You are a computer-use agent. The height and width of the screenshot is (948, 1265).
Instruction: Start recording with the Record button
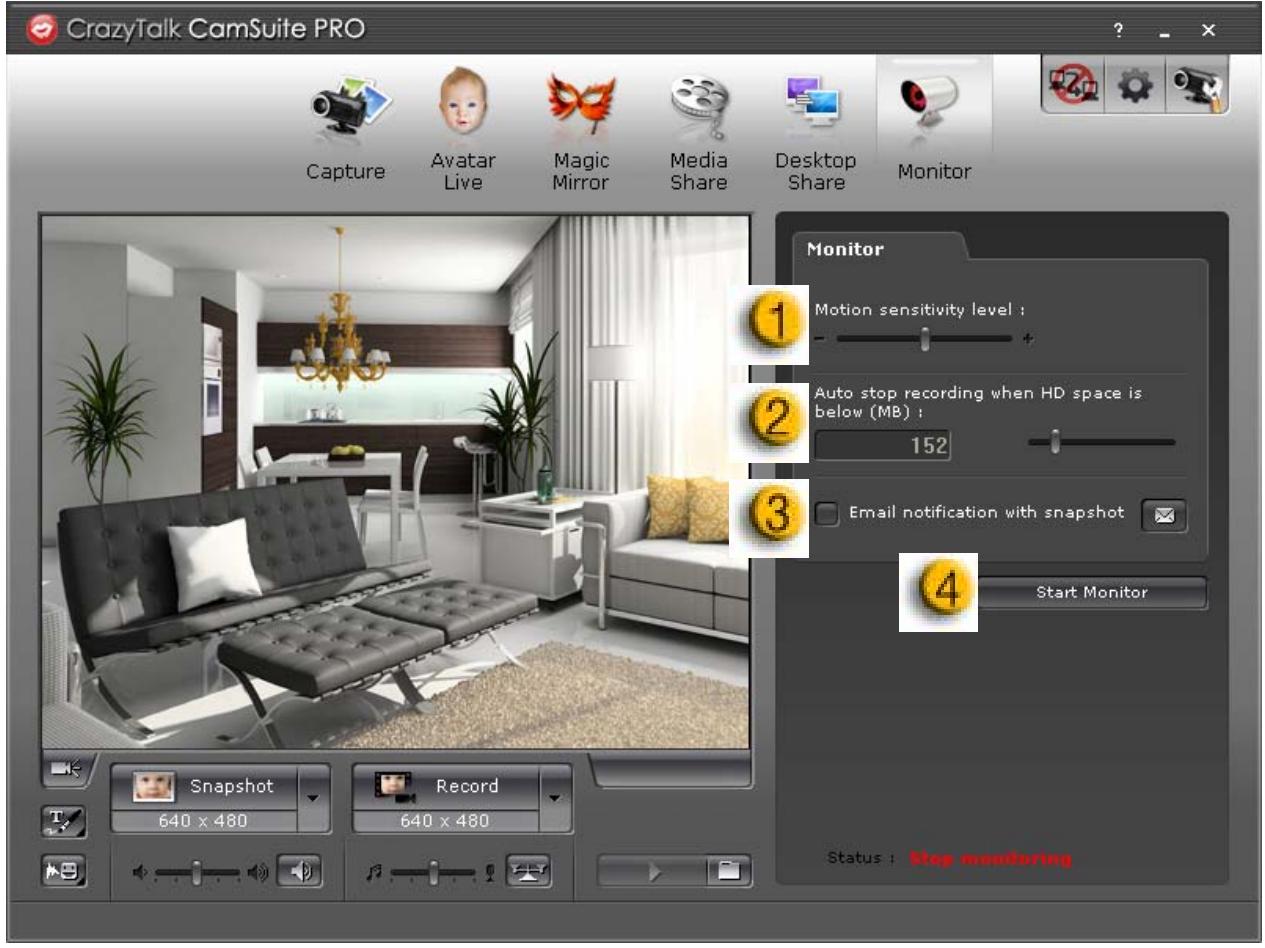(x=447, y=787)
